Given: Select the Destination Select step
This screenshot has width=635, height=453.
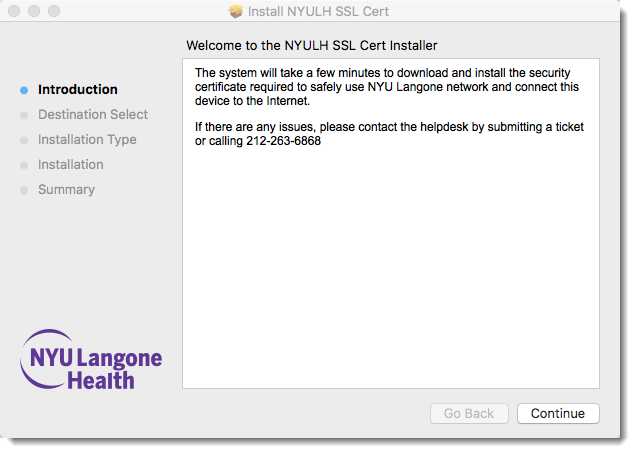Looking at the screenshot, I should tap(93, 115).
